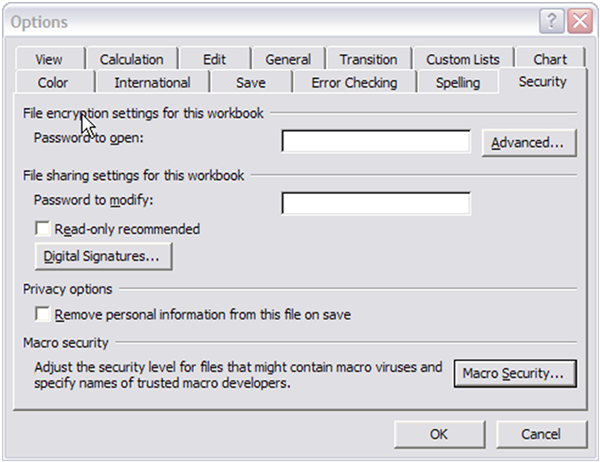Select the Chart tab
The width and height of the screenshot is (600, 462).
(x=550, y=60)
